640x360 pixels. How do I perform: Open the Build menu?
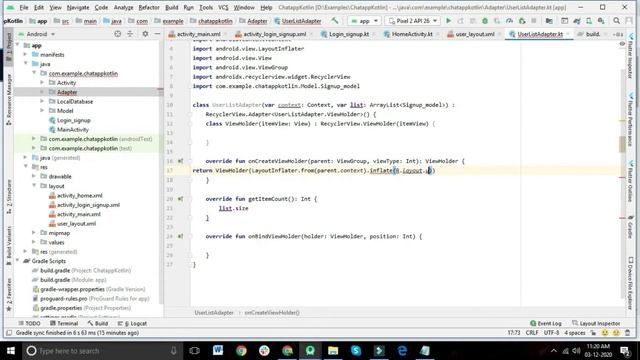(x=171, y=7)
